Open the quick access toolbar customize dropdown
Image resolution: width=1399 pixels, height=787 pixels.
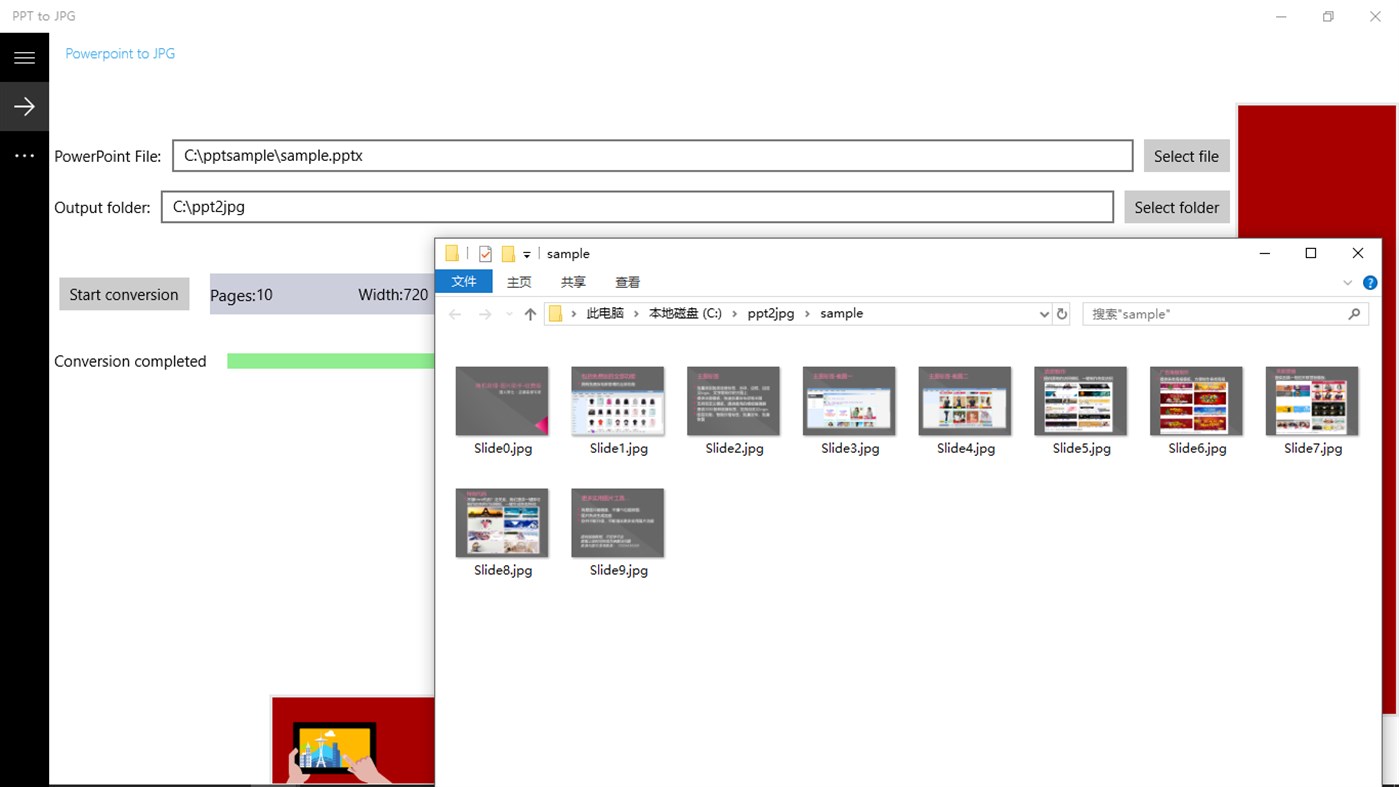point(527,254)
